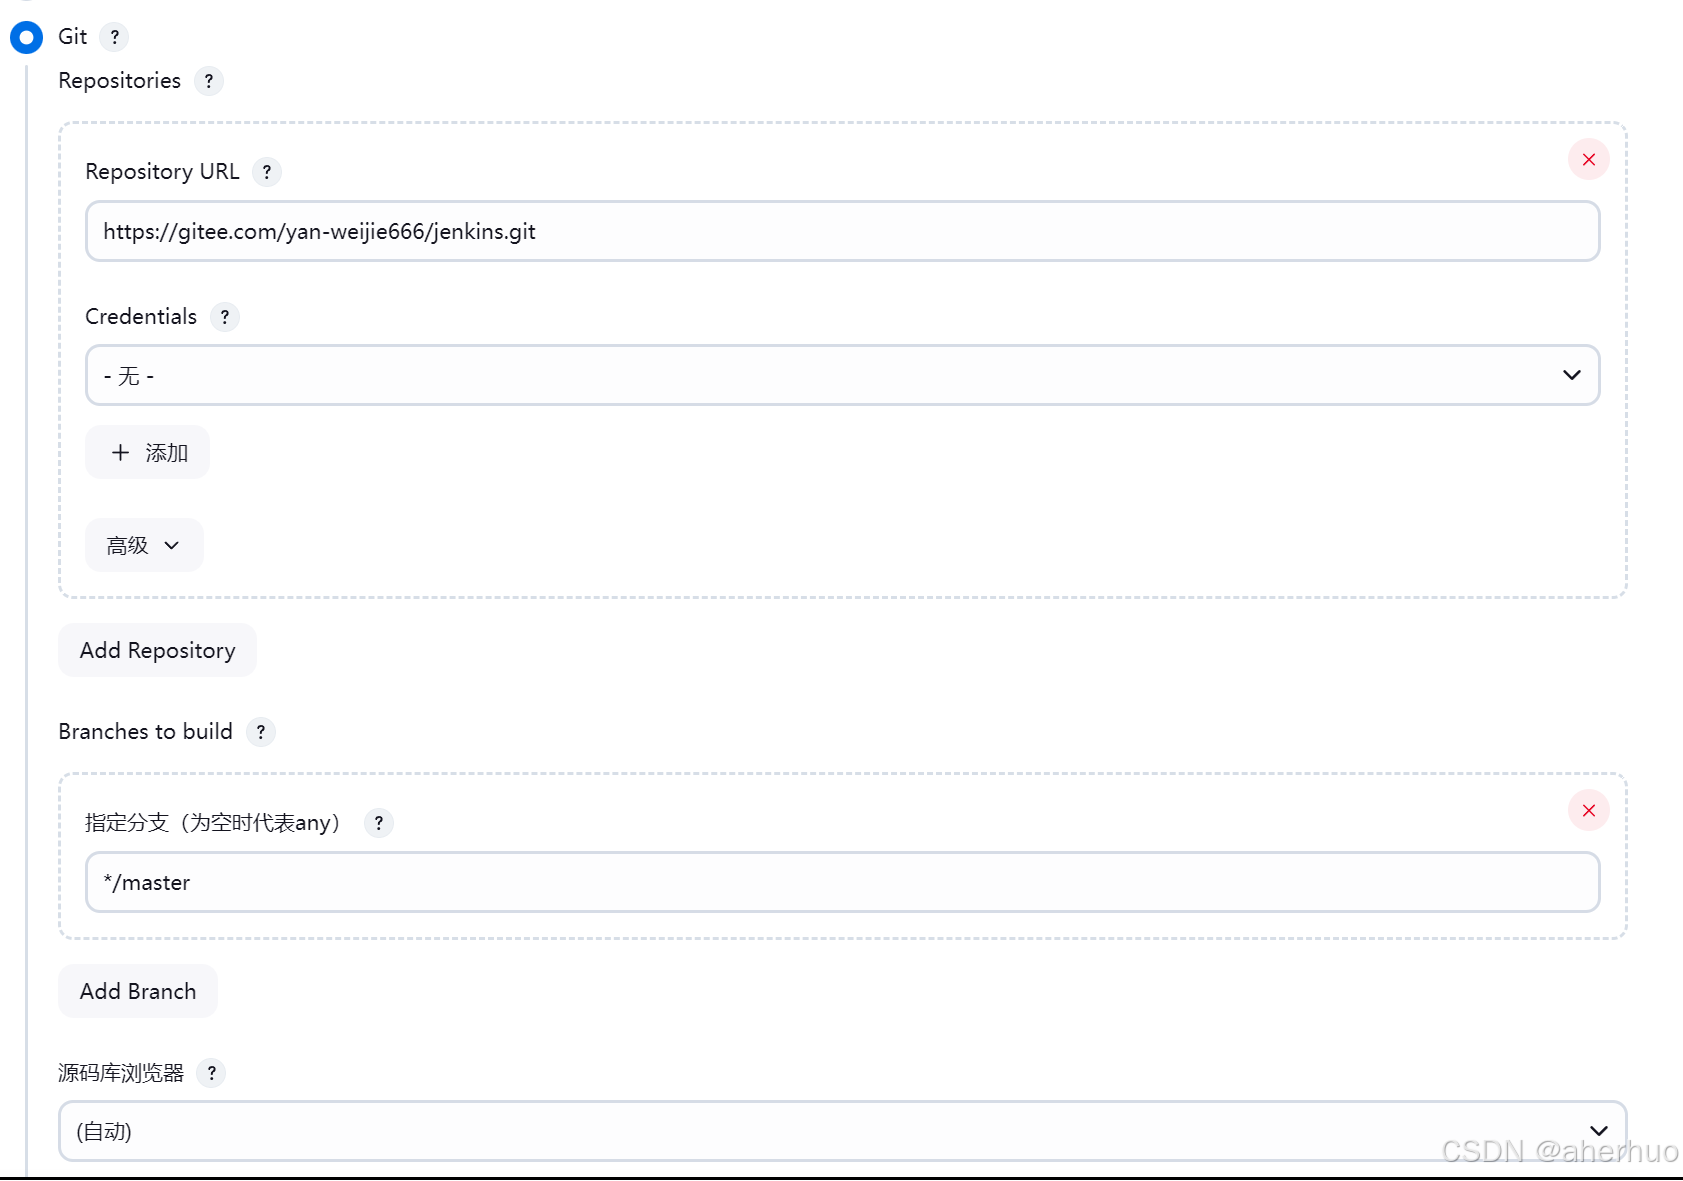Image resolution: width=1683 pixels, height=1181 pixels.
Task: Open help for Repositories
Action: (x=208, y=81)
